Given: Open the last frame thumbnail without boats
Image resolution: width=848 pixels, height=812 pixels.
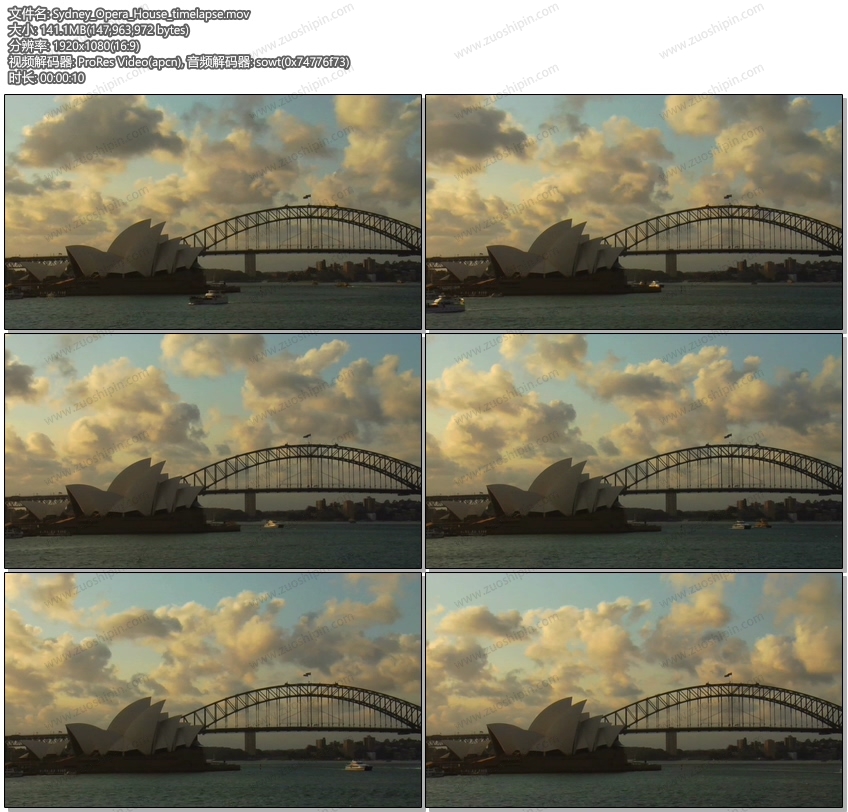Looking at the screenshot, I should (x=634, y=690).
